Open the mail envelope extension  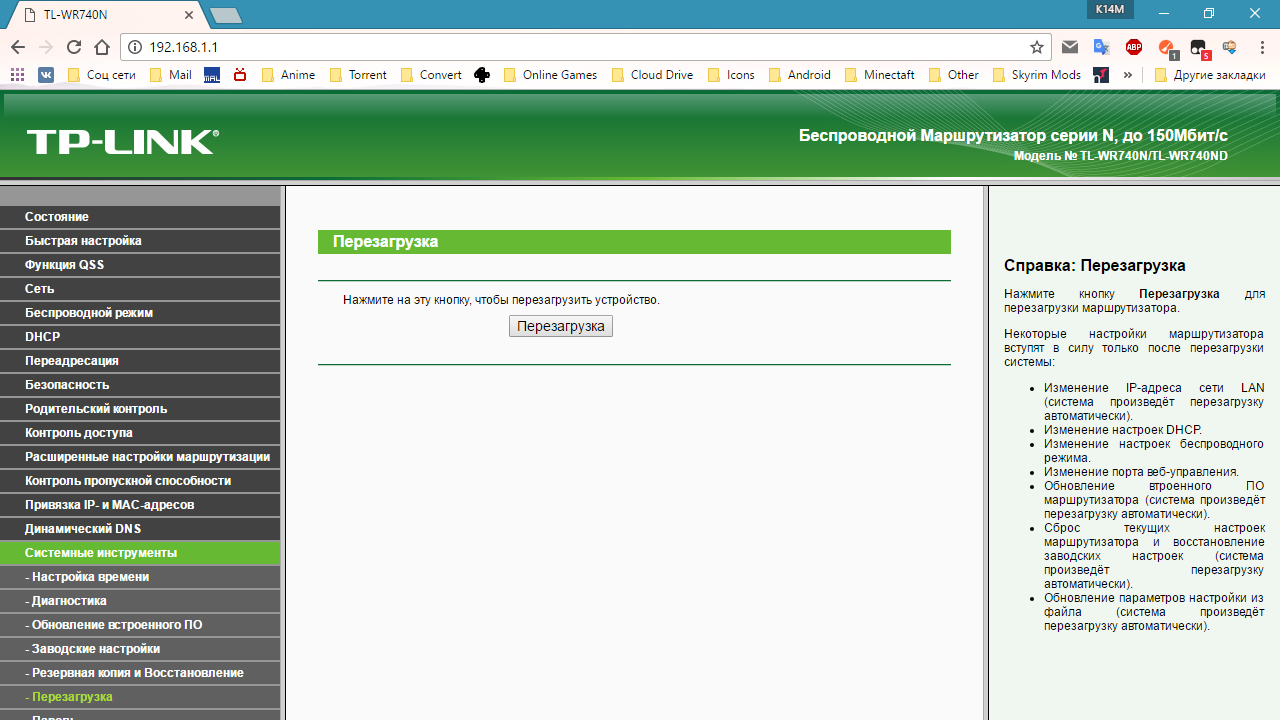pyautogui.click(x=1070, y=47)
